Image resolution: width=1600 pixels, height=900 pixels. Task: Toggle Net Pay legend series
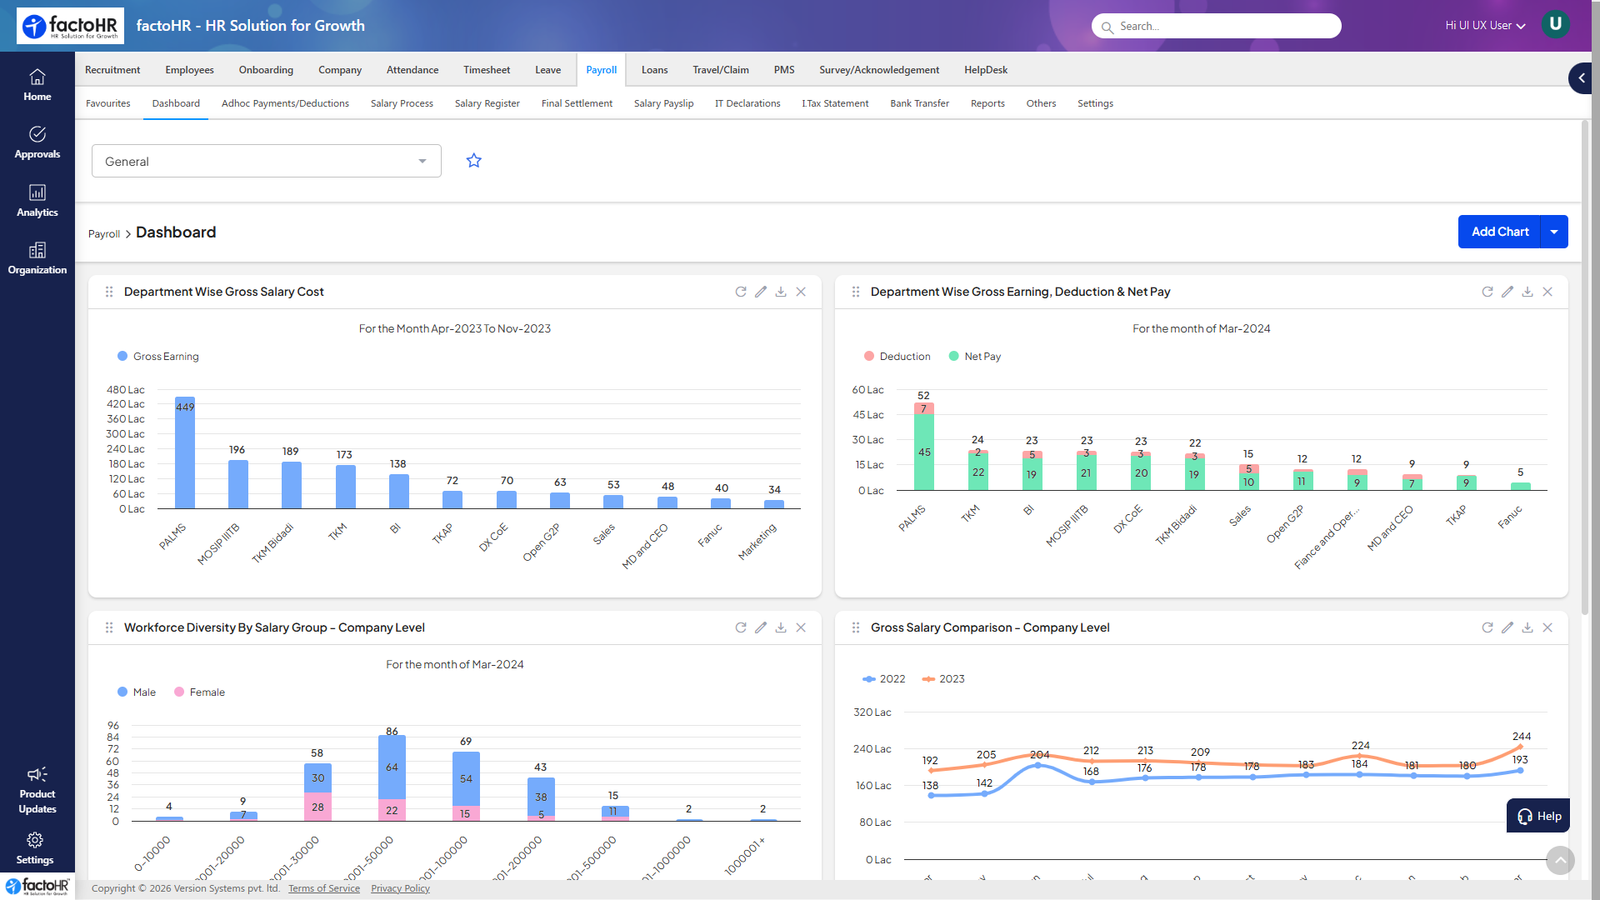[x=975, y=356]
